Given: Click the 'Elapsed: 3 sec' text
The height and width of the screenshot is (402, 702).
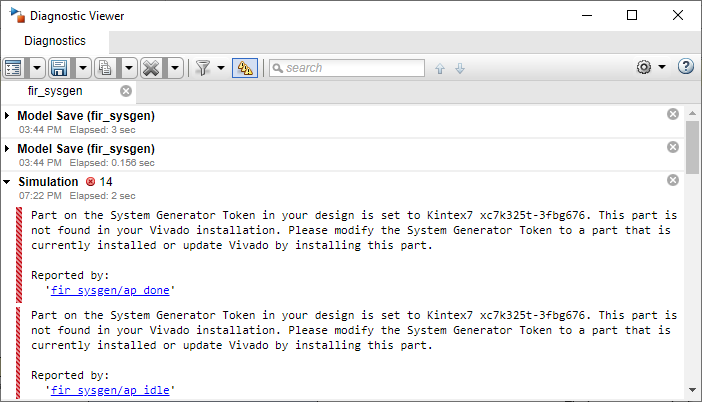Looking at the screenshot, I should click(103, 130).
